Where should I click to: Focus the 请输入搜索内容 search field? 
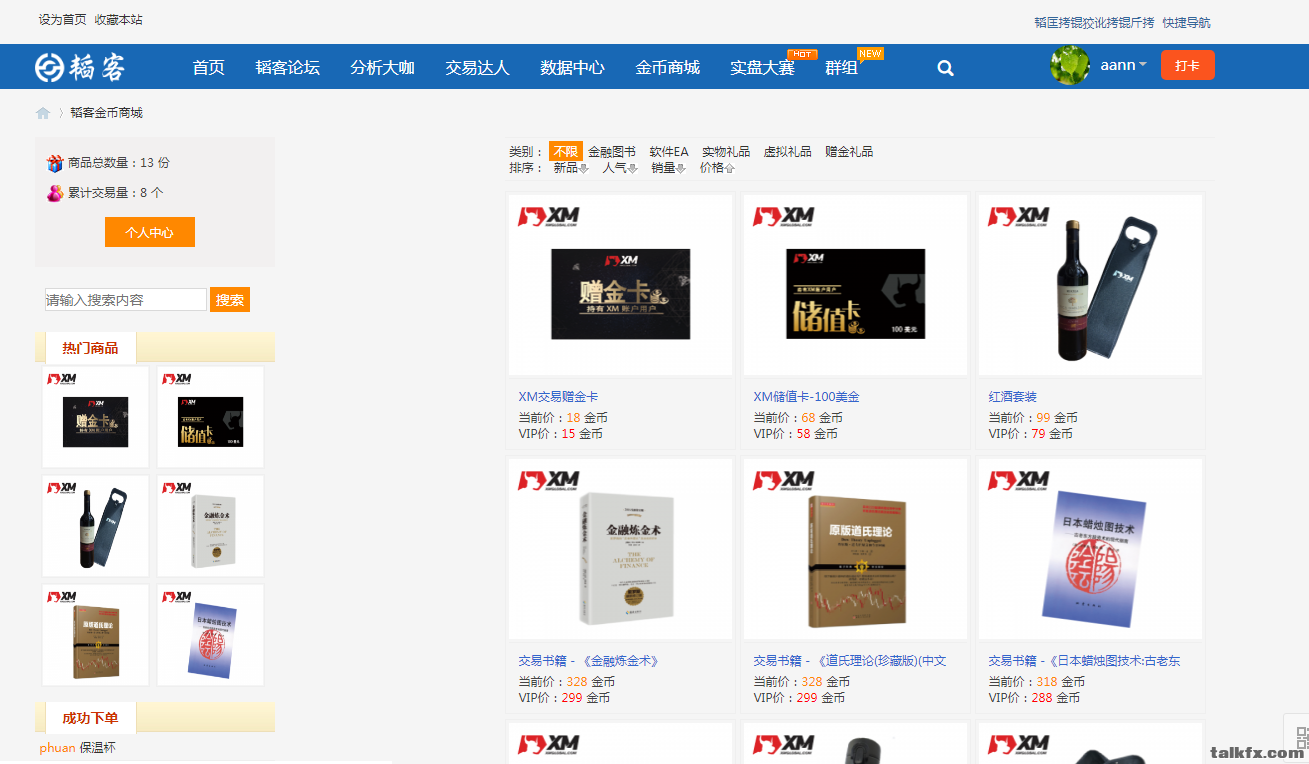126,300
